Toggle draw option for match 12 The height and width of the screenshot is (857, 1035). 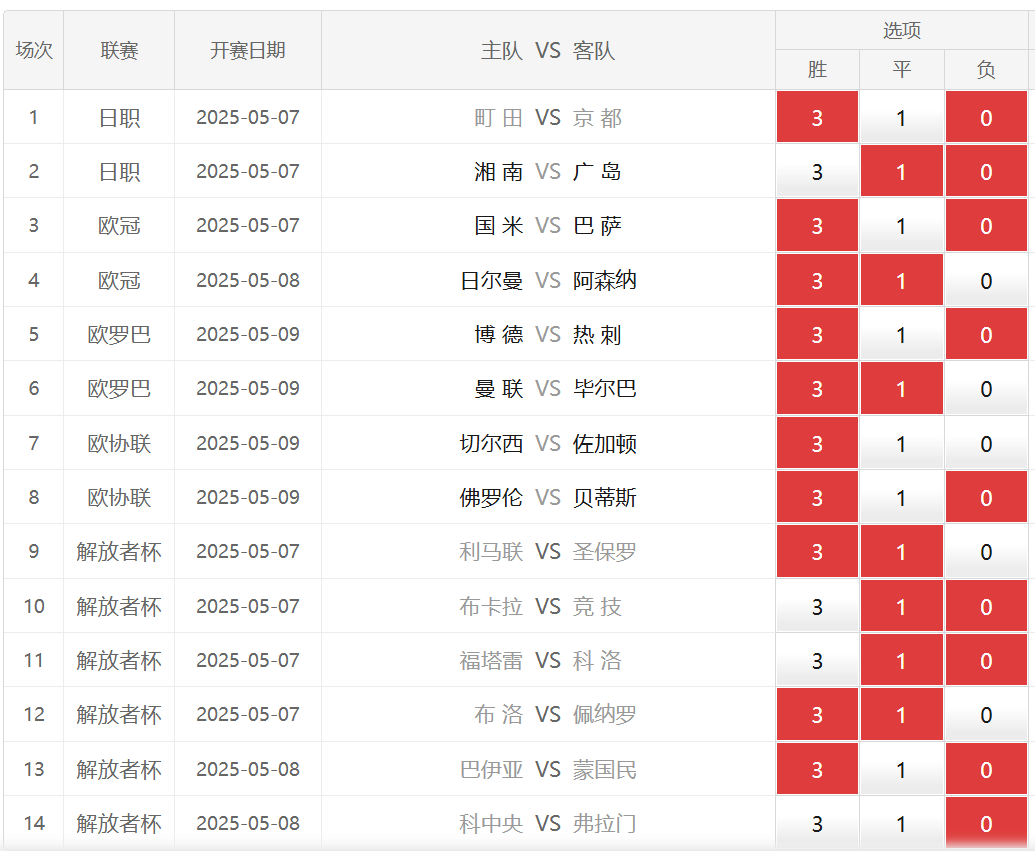[901, 715]
